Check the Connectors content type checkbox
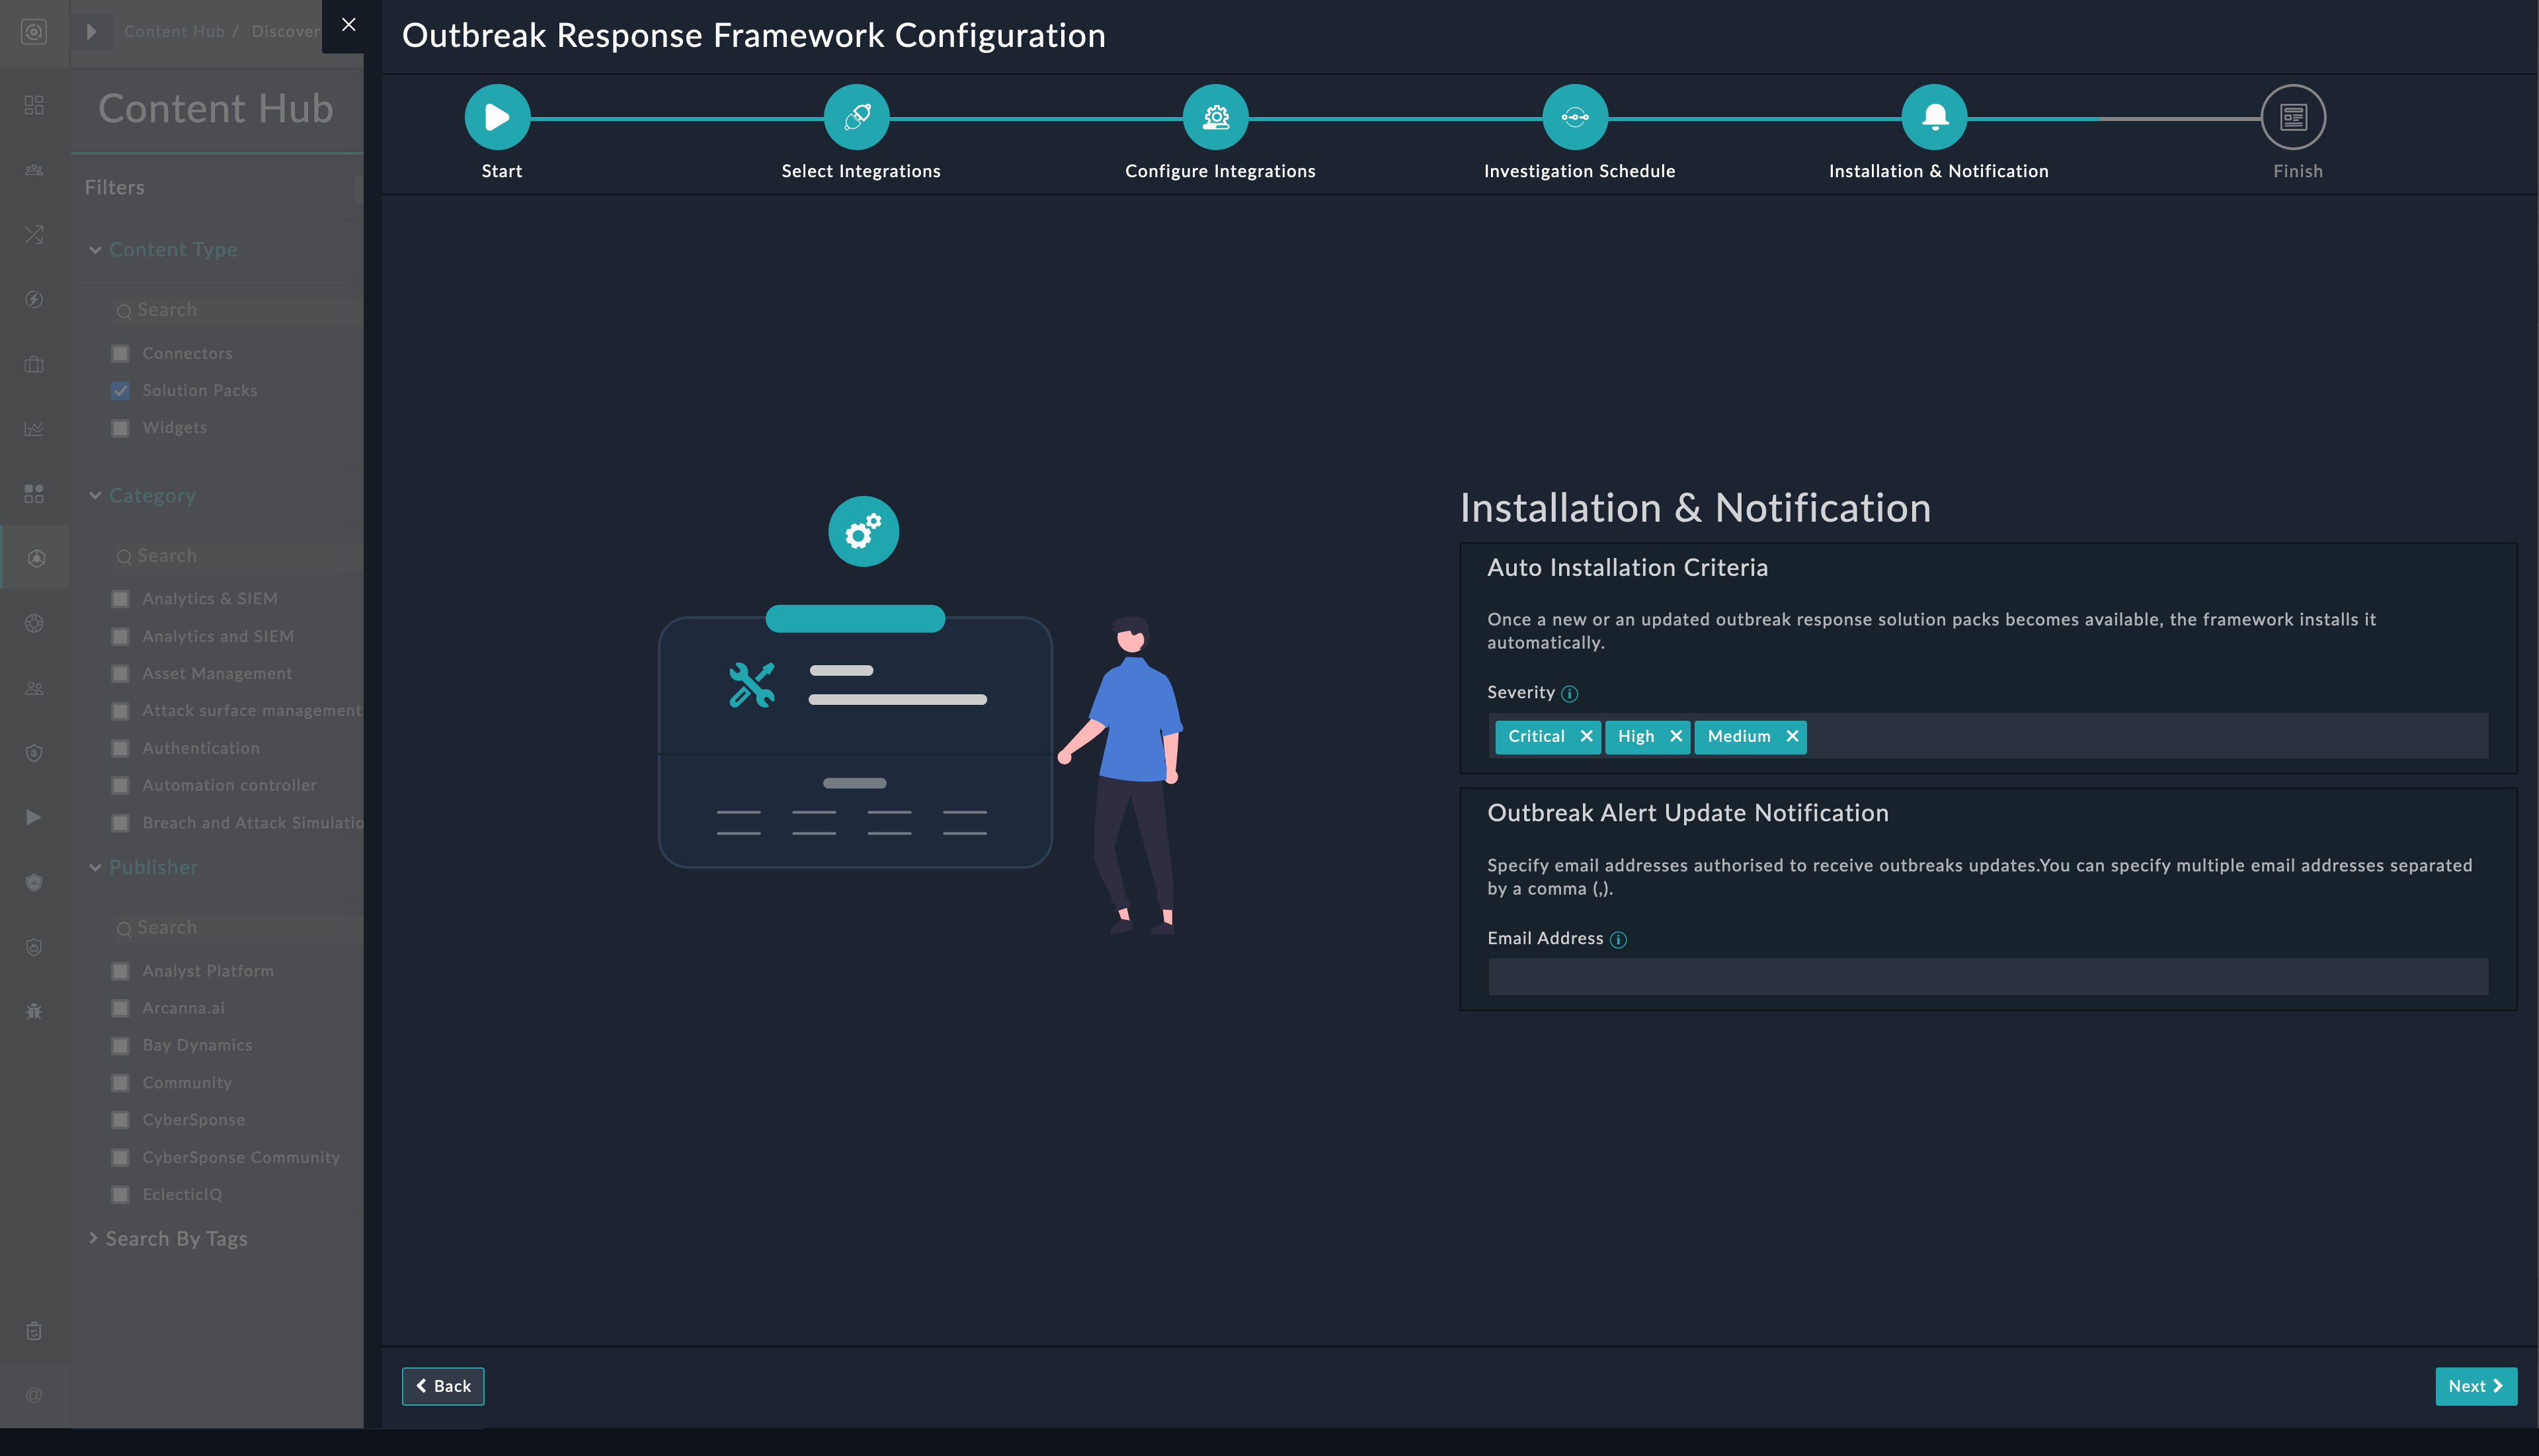Screen dimensions: 2539x1456 coord(121,354)
